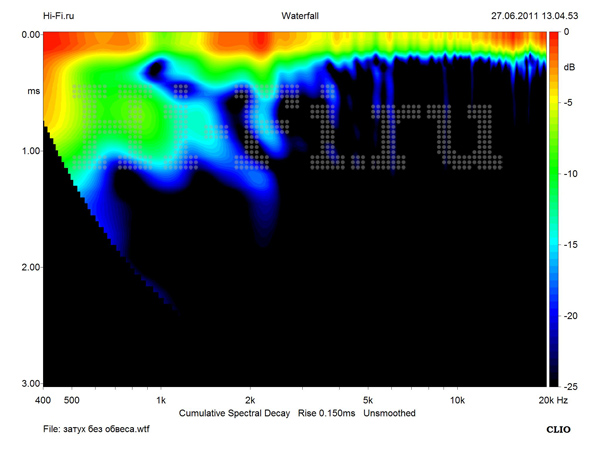
Task: Click the -25 mark on the dB scale
Action: [568, 386]
